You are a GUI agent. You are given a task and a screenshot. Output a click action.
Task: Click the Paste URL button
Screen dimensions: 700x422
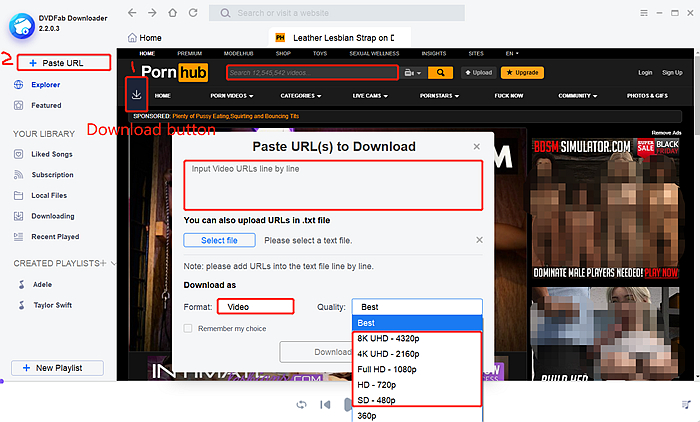[64, 63]
